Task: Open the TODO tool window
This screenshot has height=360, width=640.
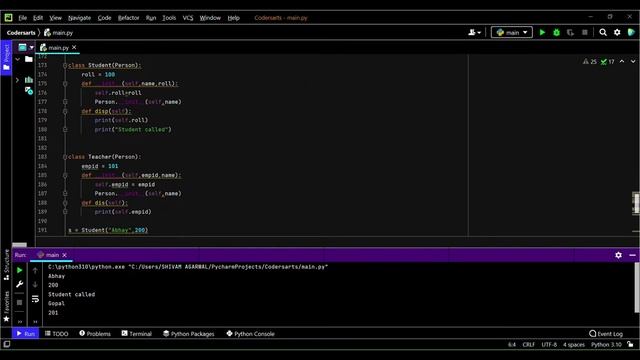Action: click(56, 334)
